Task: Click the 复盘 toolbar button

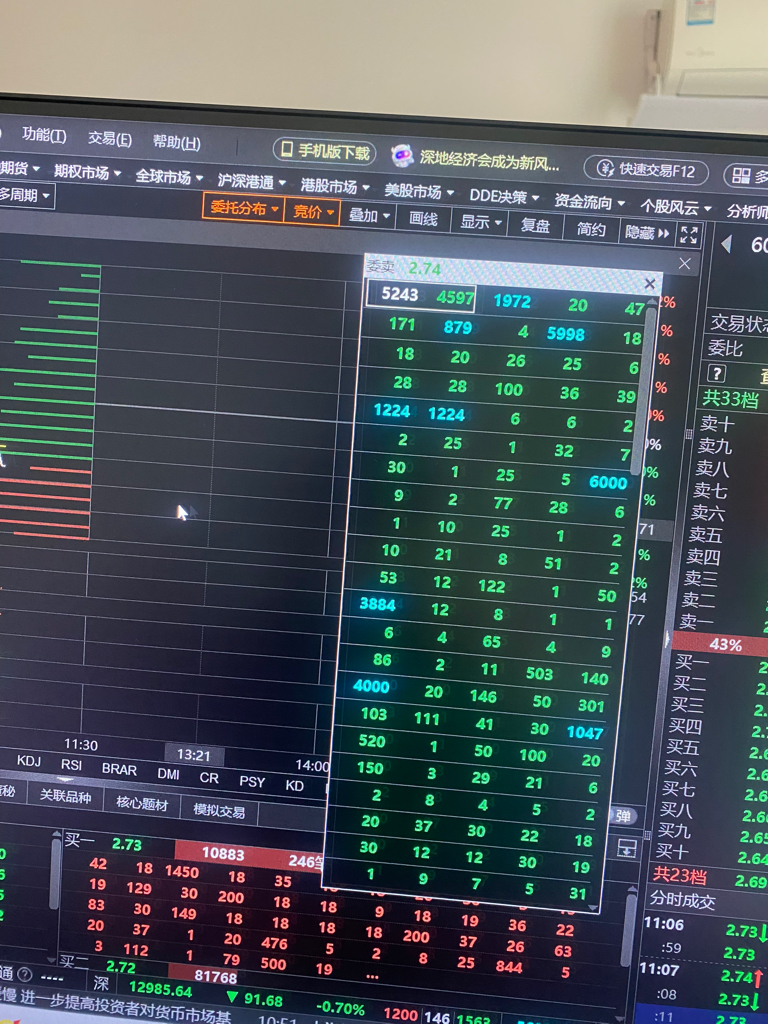Action: tap(535, 225)
